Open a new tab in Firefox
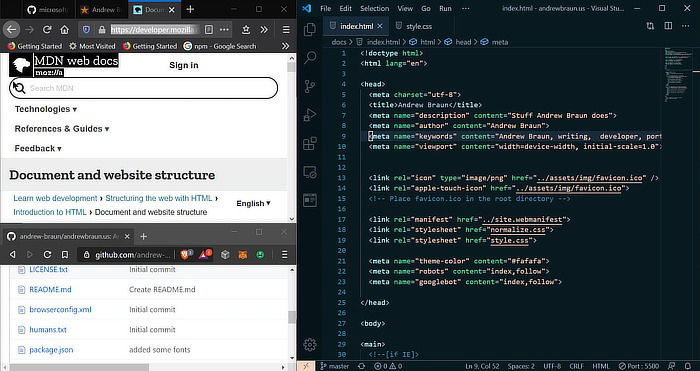The width and height of the screenshot is (700, 371). [190, 9]
